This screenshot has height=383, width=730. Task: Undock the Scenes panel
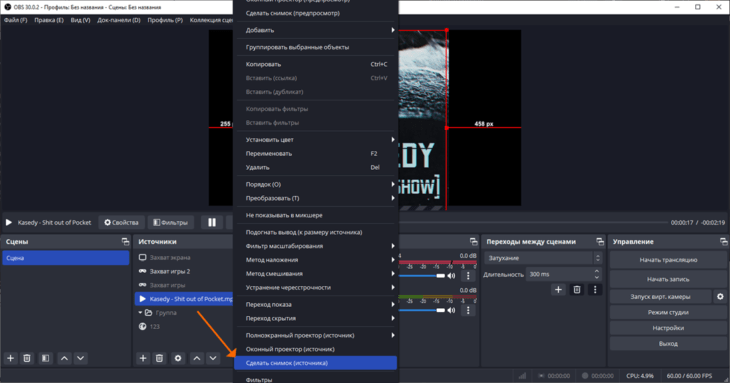[x=125, y=242]
